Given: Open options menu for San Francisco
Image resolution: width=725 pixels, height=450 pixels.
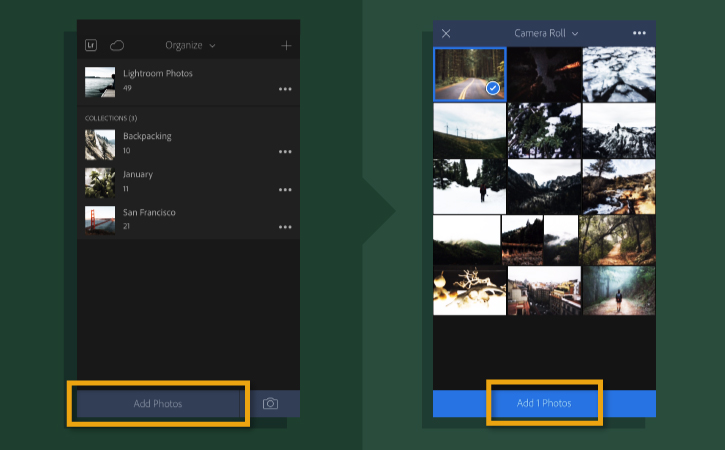Looking at the screenshot, I should pyautogui.click(x=285, y=227).
